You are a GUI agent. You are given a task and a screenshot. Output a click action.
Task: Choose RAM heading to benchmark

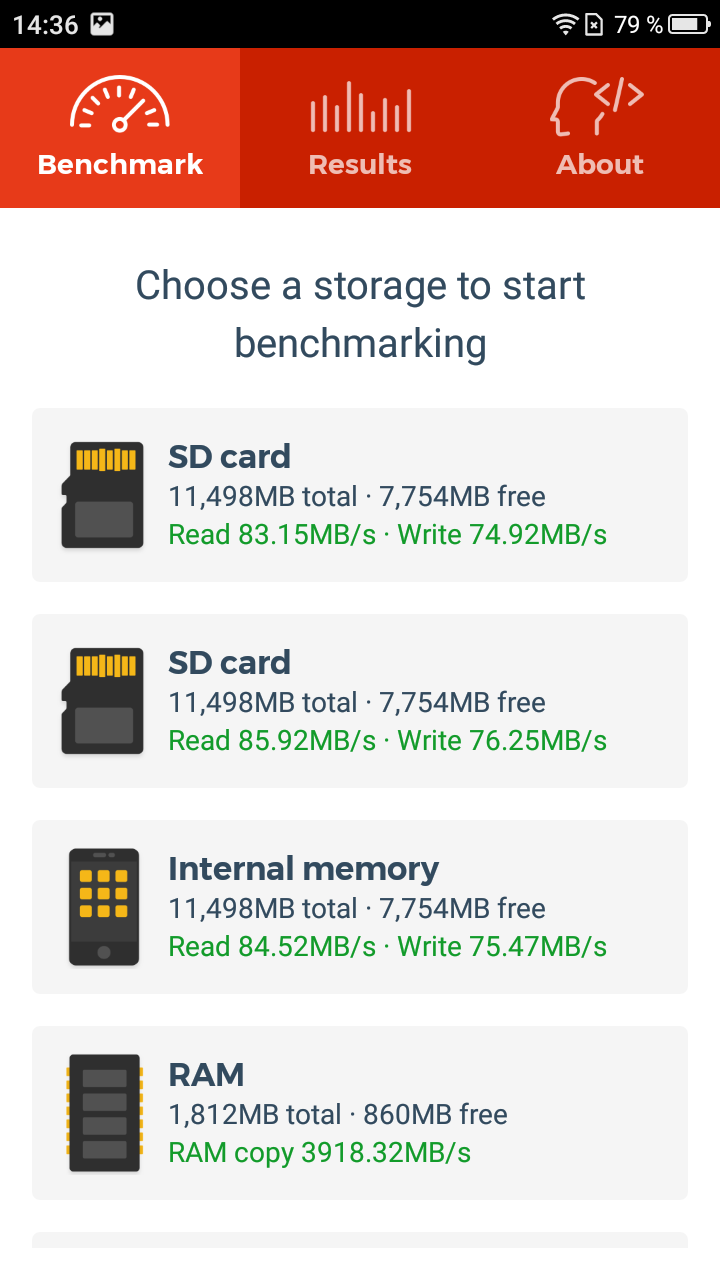pos(206,1075)
